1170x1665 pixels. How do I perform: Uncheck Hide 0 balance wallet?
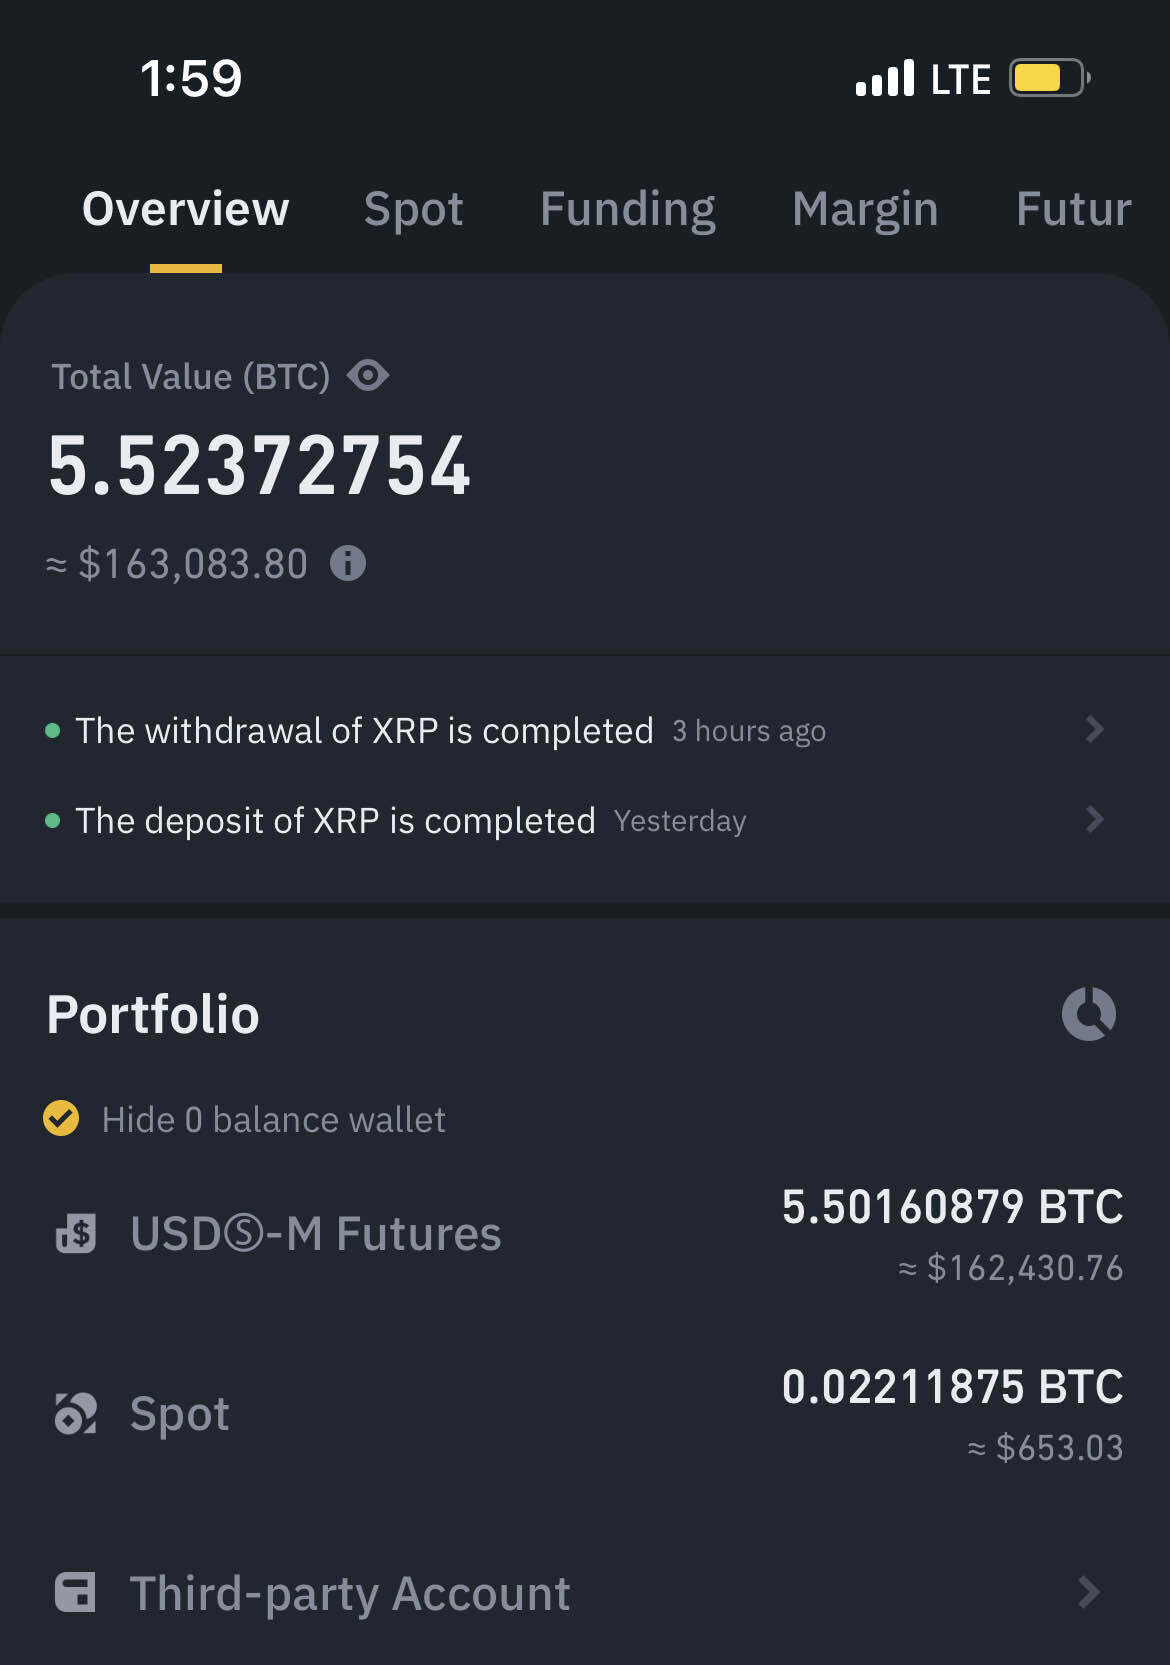click(x=61, y=1118)
